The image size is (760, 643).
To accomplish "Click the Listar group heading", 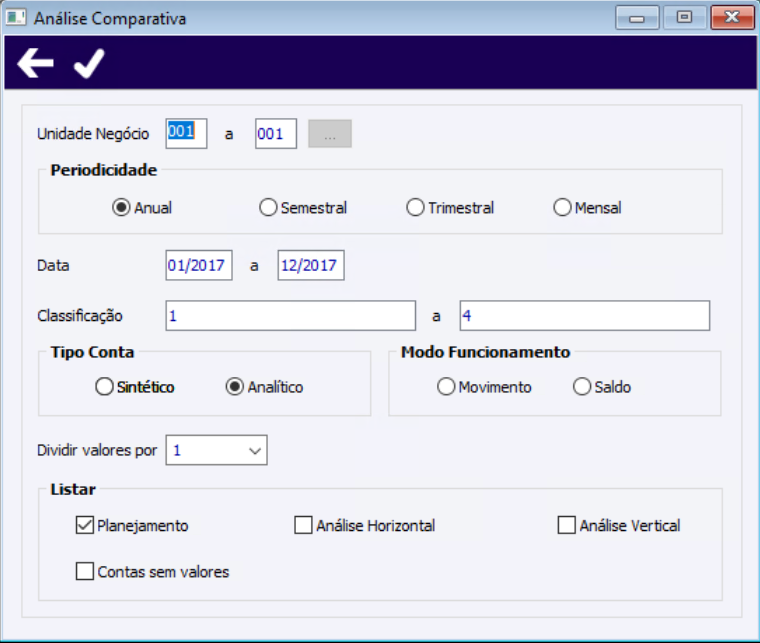I will (73, 489).
